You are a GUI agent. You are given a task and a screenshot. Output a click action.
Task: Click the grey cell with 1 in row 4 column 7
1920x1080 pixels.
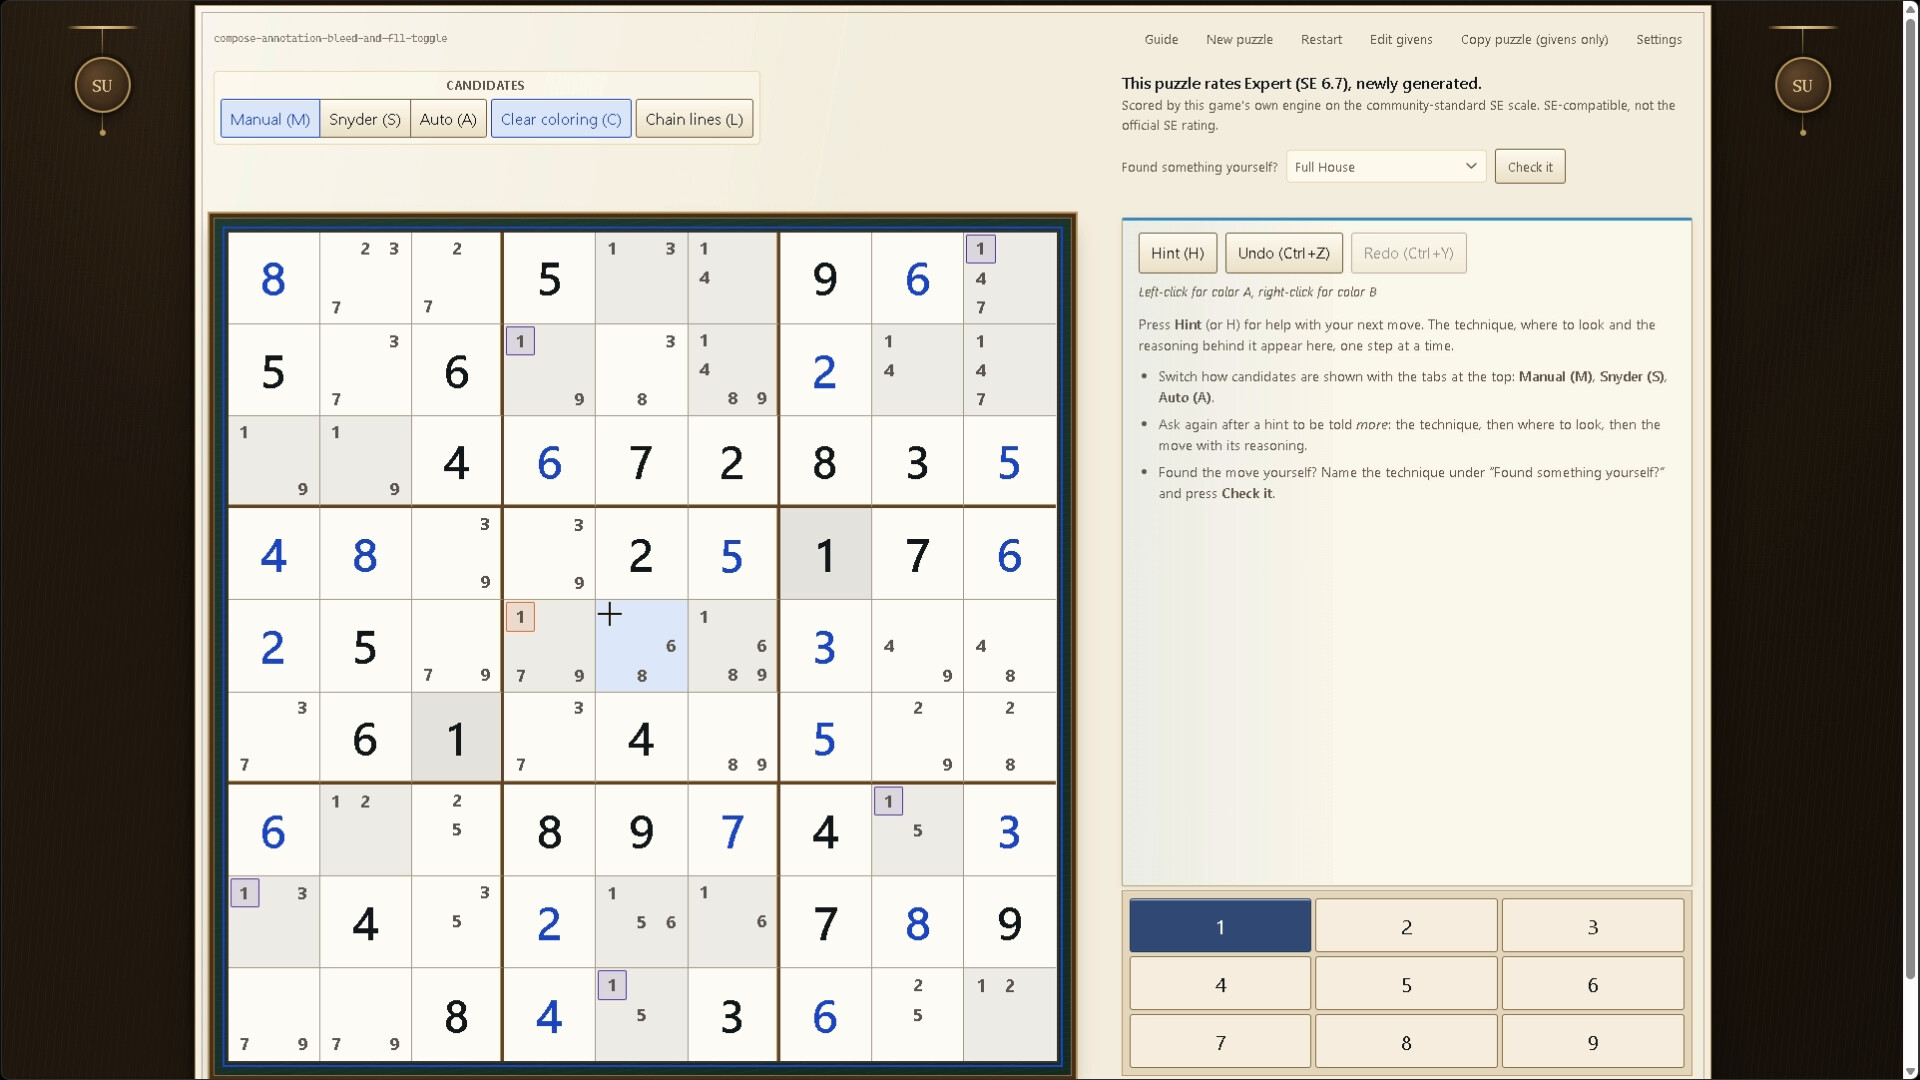tap(824, 554)
